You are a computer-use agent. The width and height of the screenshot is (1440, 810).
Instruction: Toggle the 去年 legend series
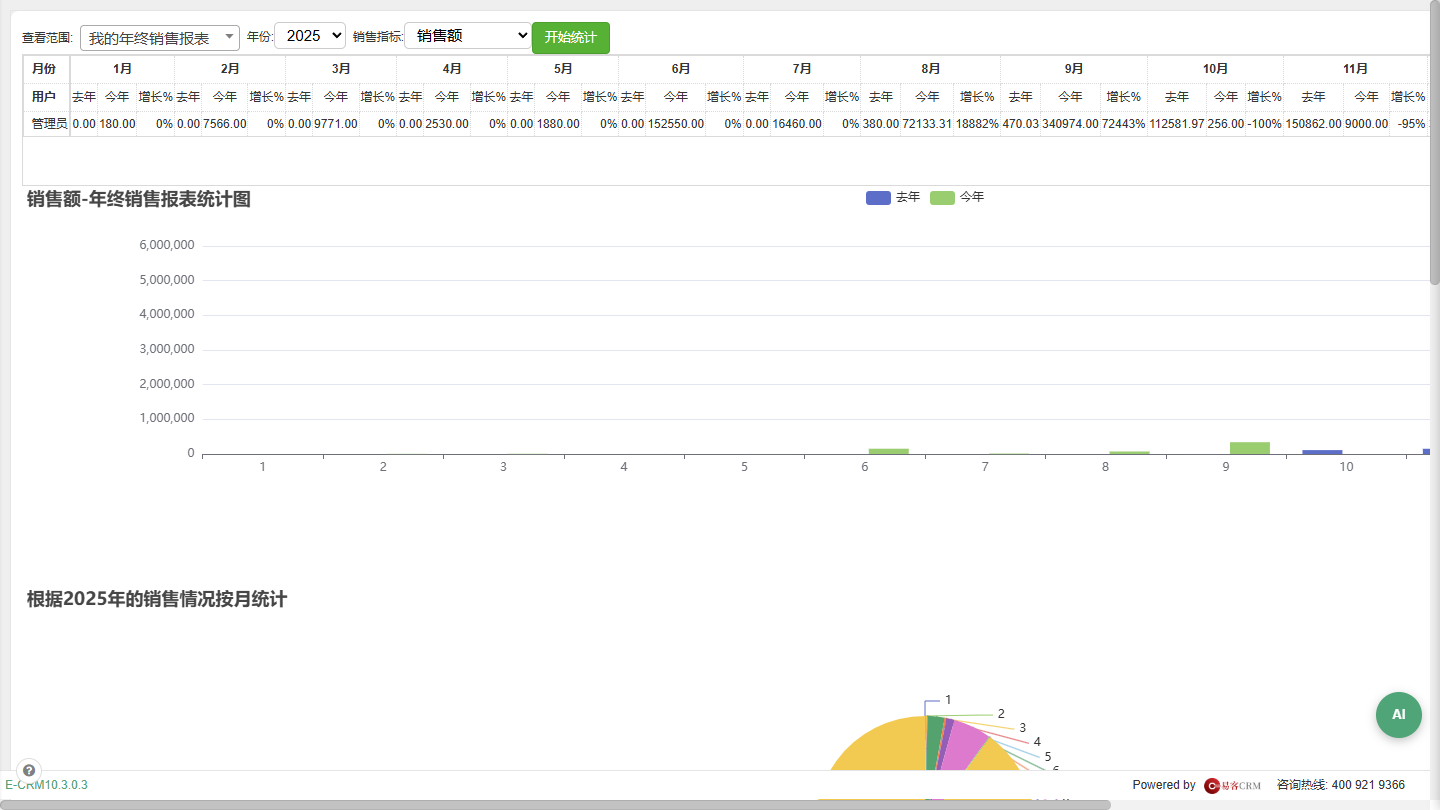(893, 198)
